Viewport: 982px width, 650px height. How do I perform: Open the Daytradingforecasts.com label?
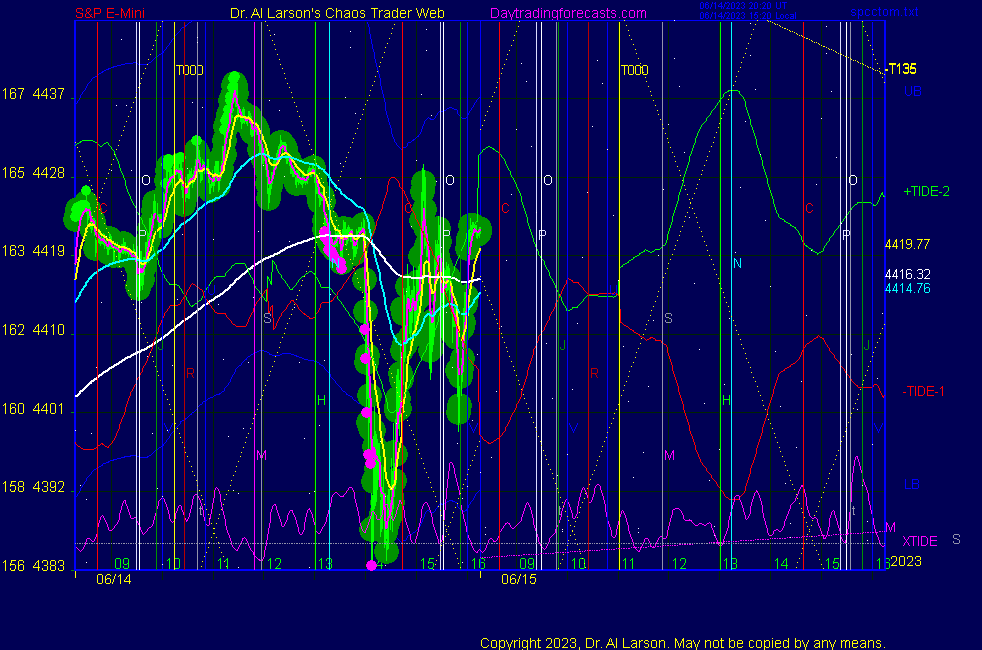(x=568, y=13)
